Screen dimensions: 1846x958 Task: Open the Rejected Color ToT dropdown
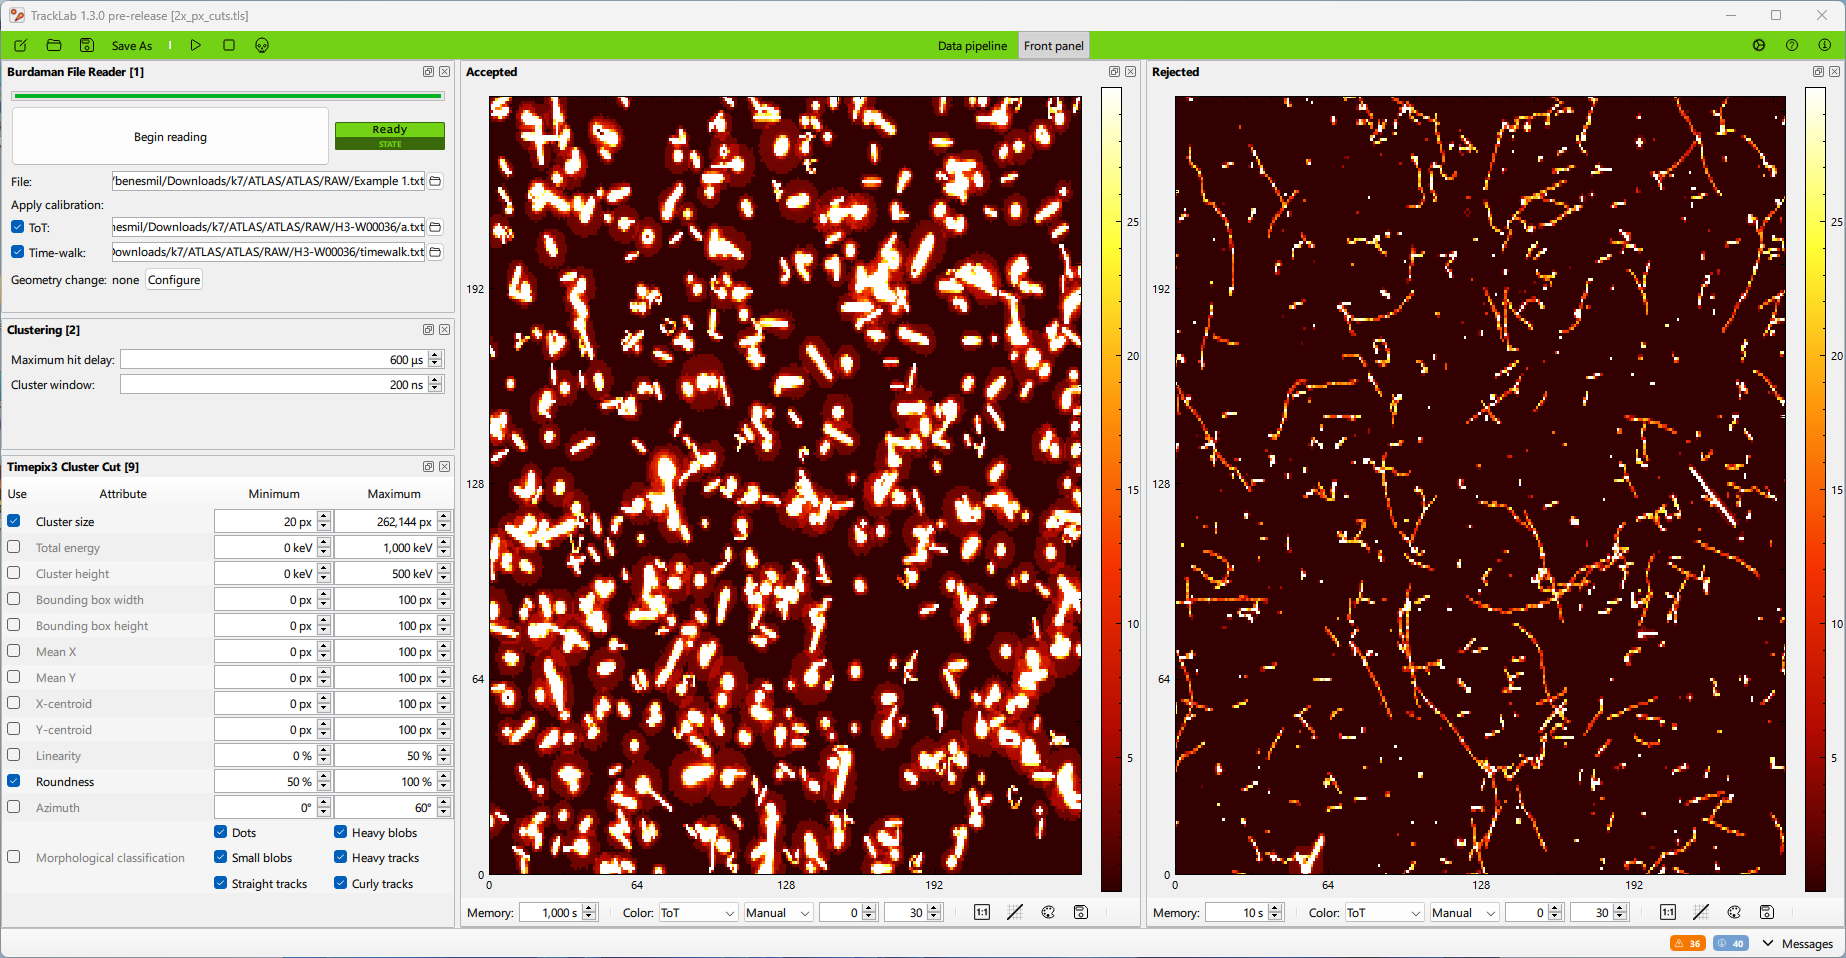(x=1383, y=913)
